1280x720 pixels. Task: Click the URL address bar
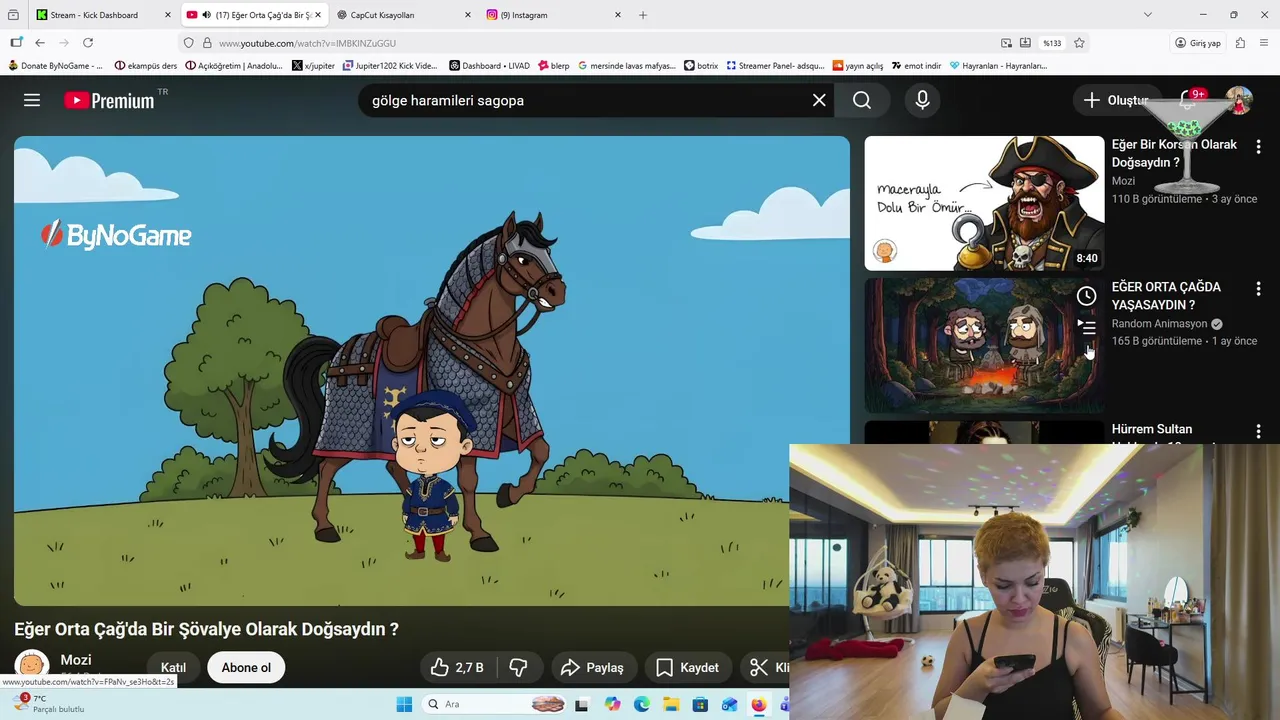coord(600,43)
